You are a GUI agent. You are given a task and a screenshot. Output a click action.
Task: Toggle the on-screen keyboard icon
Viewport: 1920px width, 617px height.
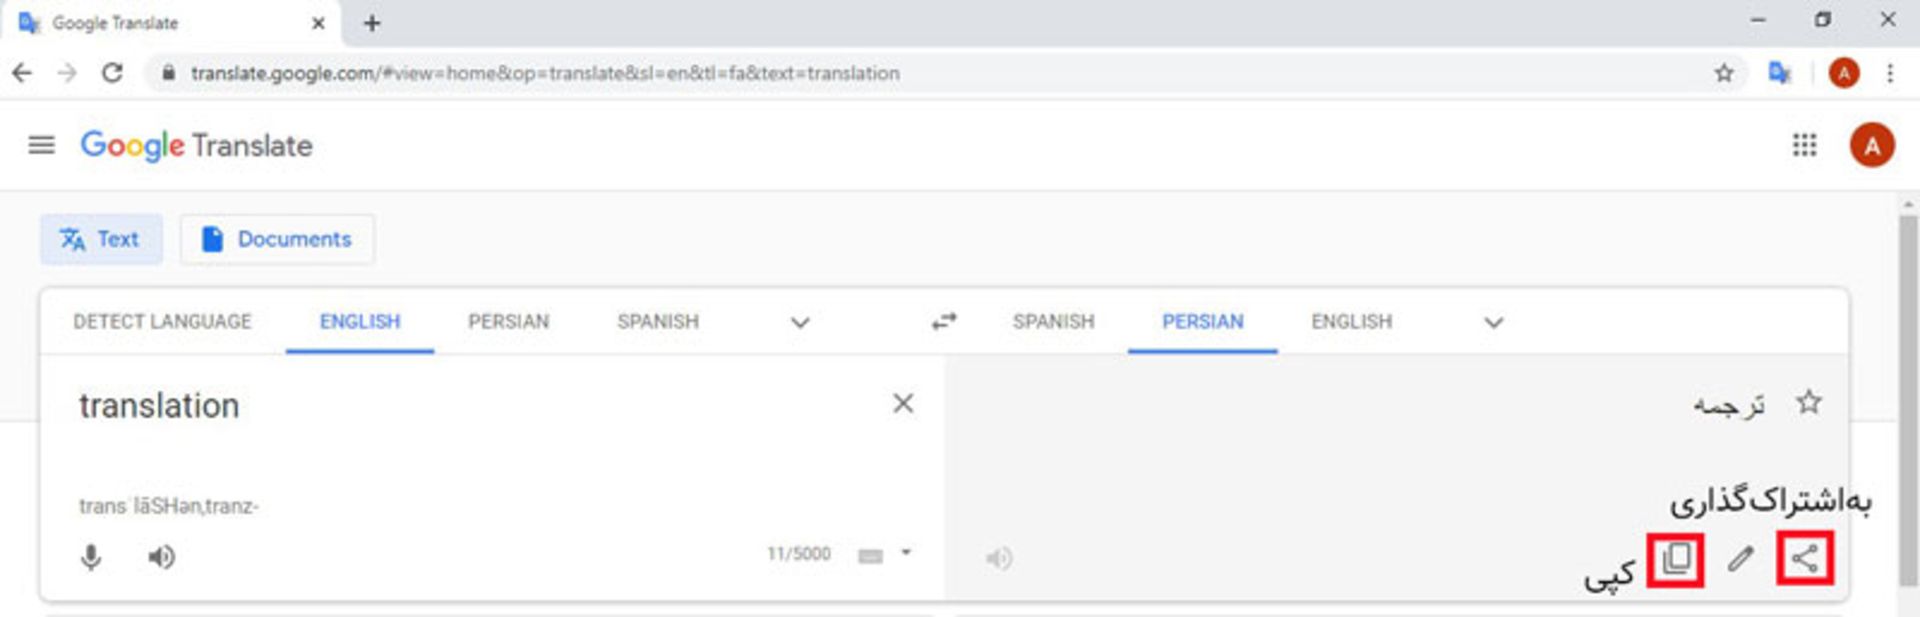click(x=871, y=555)
